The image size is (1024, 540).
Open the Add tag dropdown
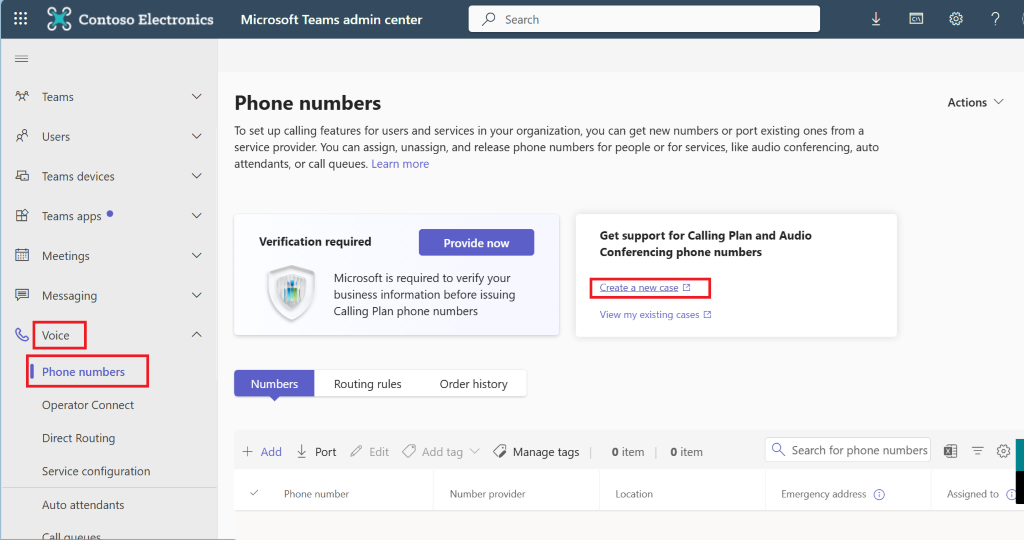coord(441,452)
